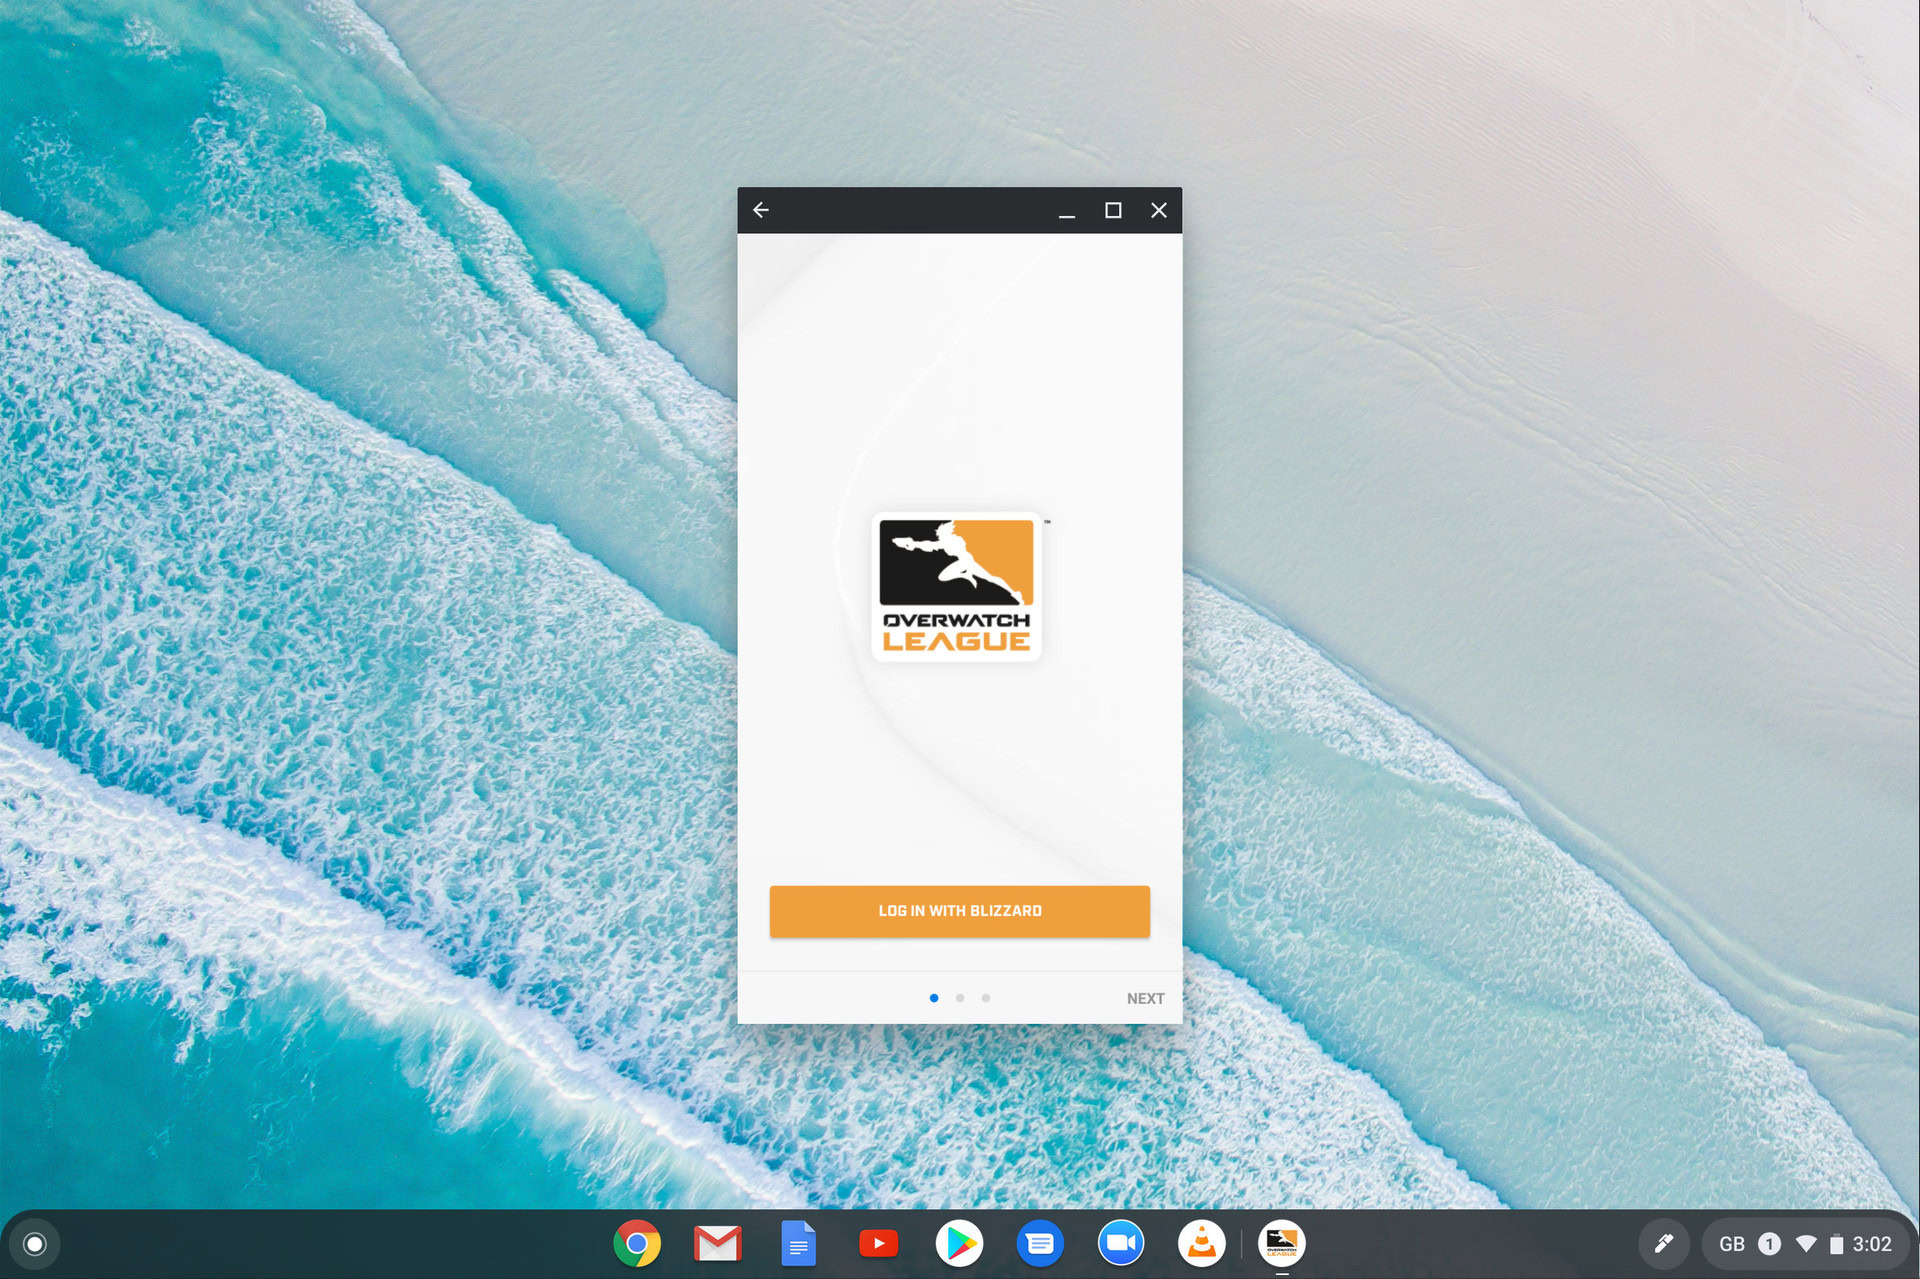
Task: Open YouTube from the shelf
Action: coord(878,1244)
